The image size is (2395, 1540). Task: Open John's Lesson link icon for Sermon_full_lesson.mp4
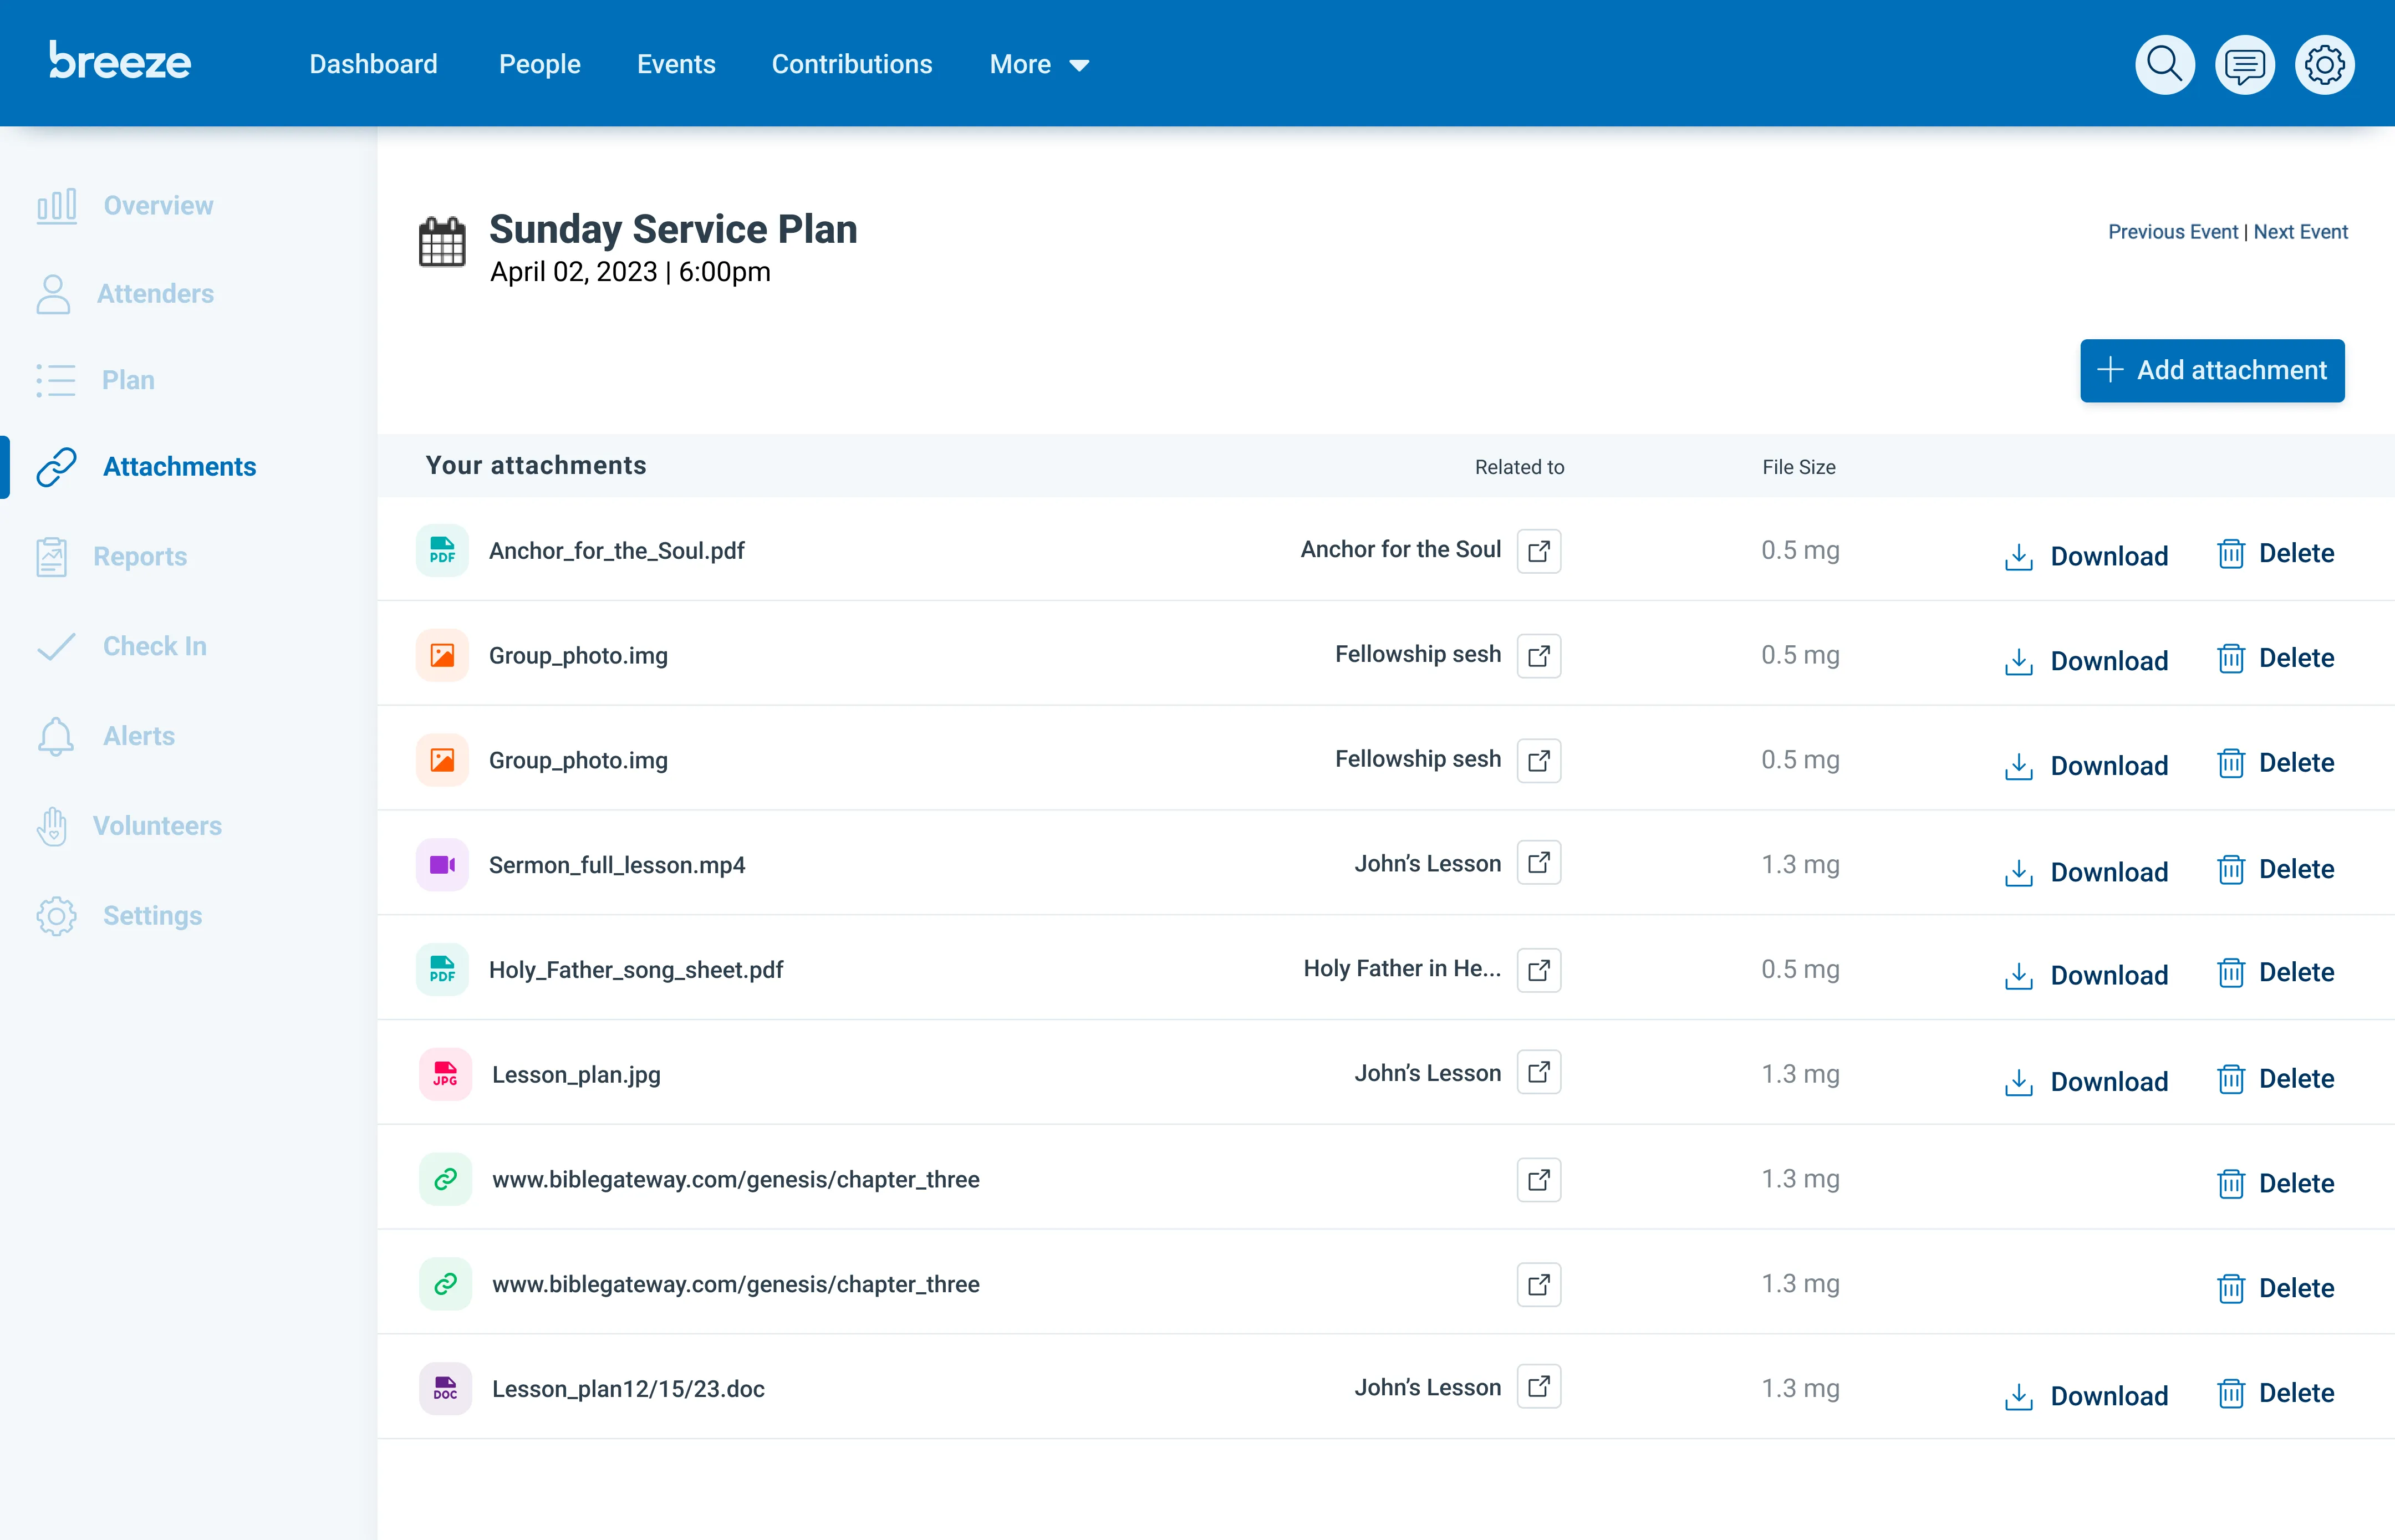coord(1538,862)
